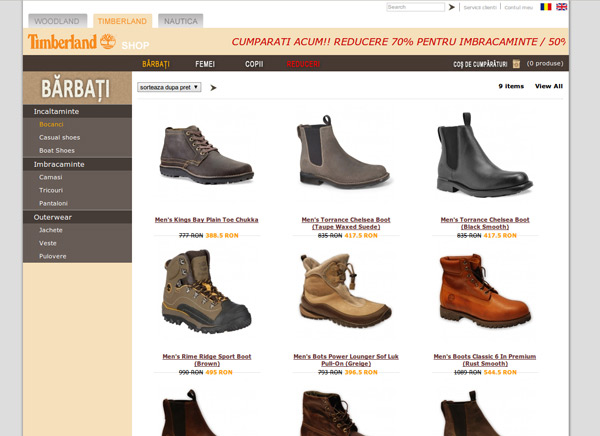
Task: Open the BĂRBAȚI menu
Action: (x=156, y=64)
